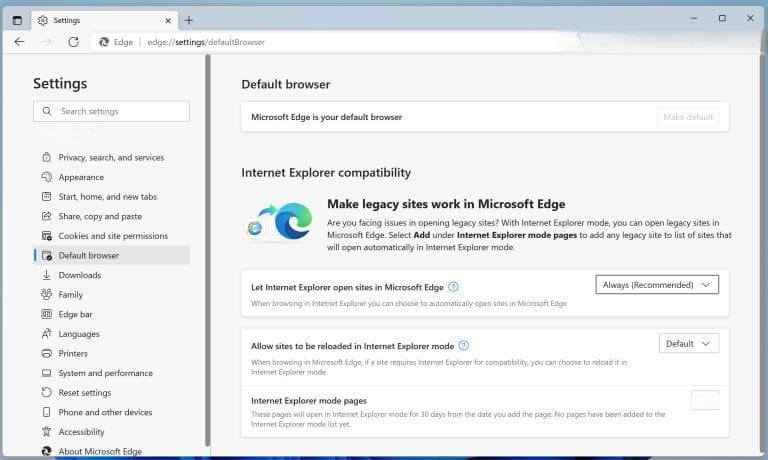Click the Appearance icon in the sidebar
Image resolution: width=768 pixels, height=460 pixels.
click(47, 177)
